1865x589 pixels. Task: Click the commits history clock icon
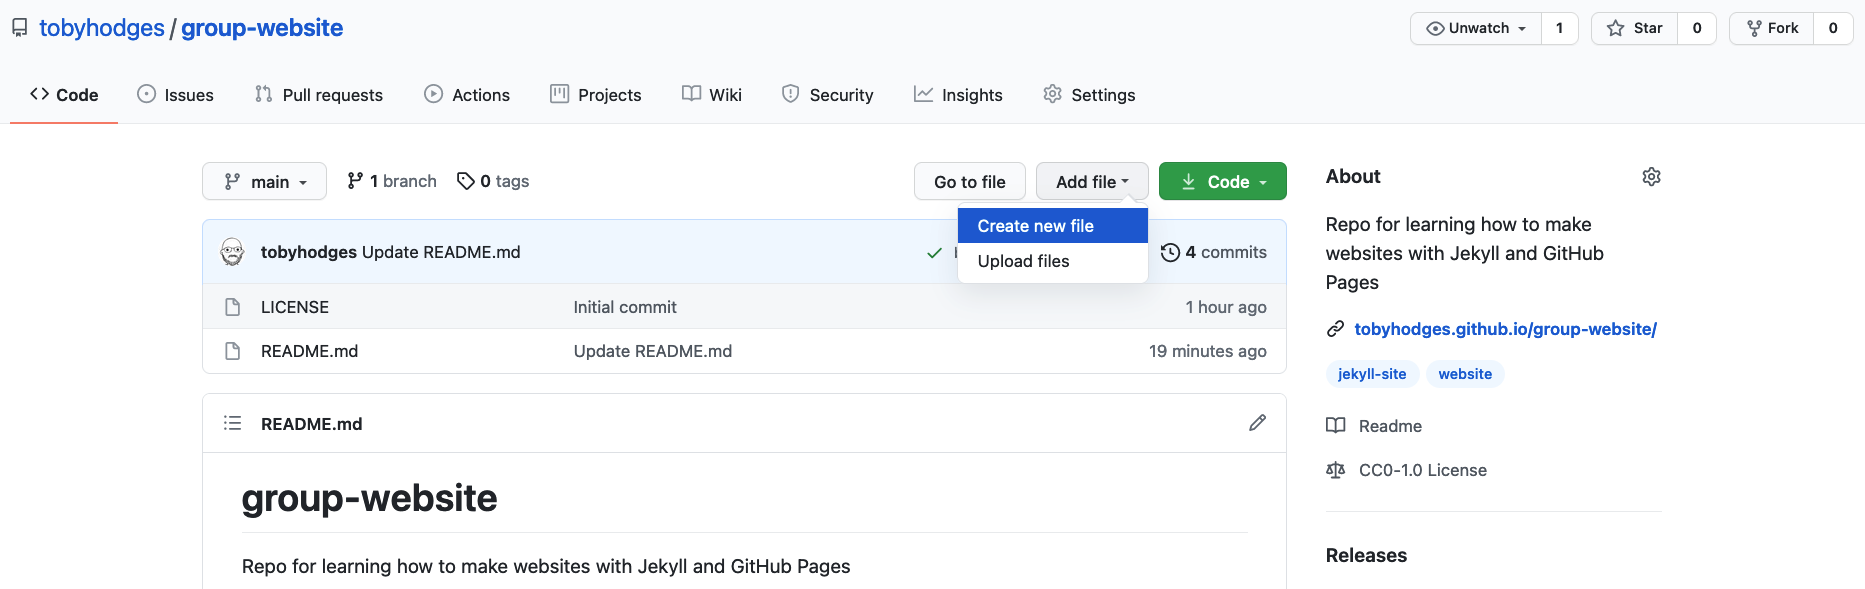click(x=1170, y=253)
